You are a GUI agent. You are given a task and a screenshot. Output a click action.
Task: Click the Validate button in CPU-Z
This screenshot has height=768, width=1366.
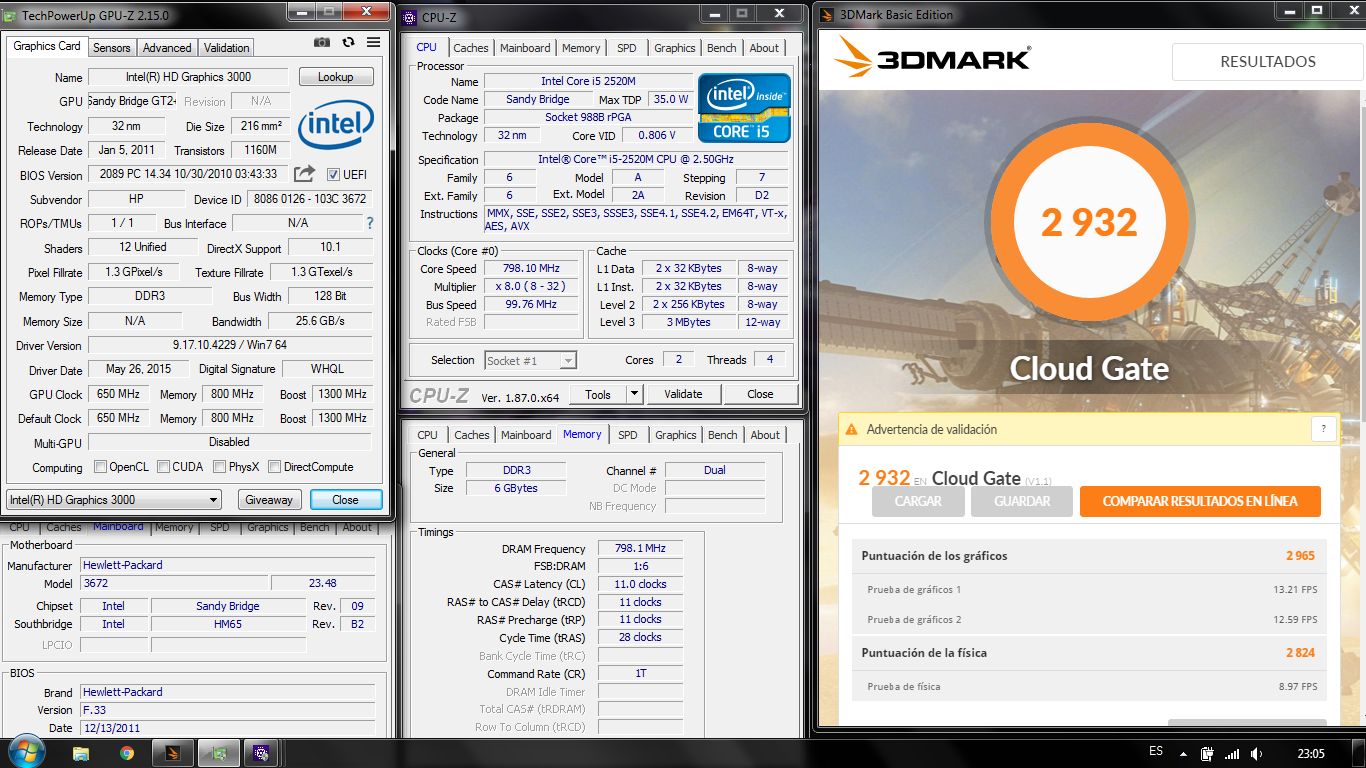(683, 394)
